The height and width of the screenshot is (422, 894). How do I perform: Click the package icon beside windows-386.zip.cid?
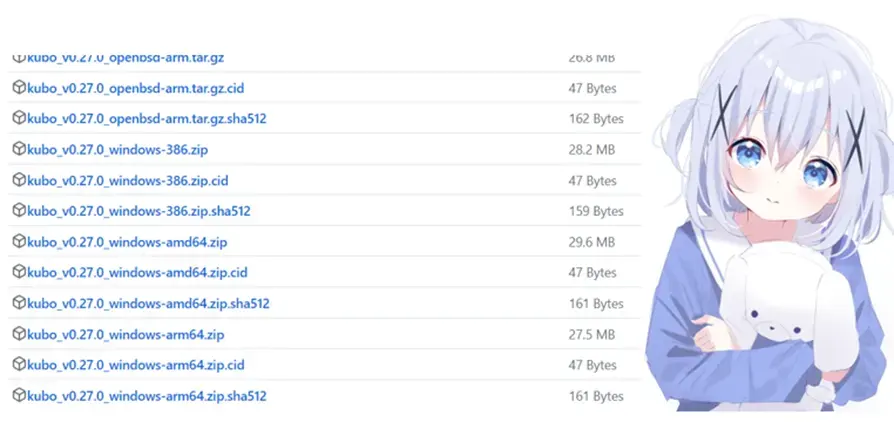pyautogui.click(x=19, y=180)
